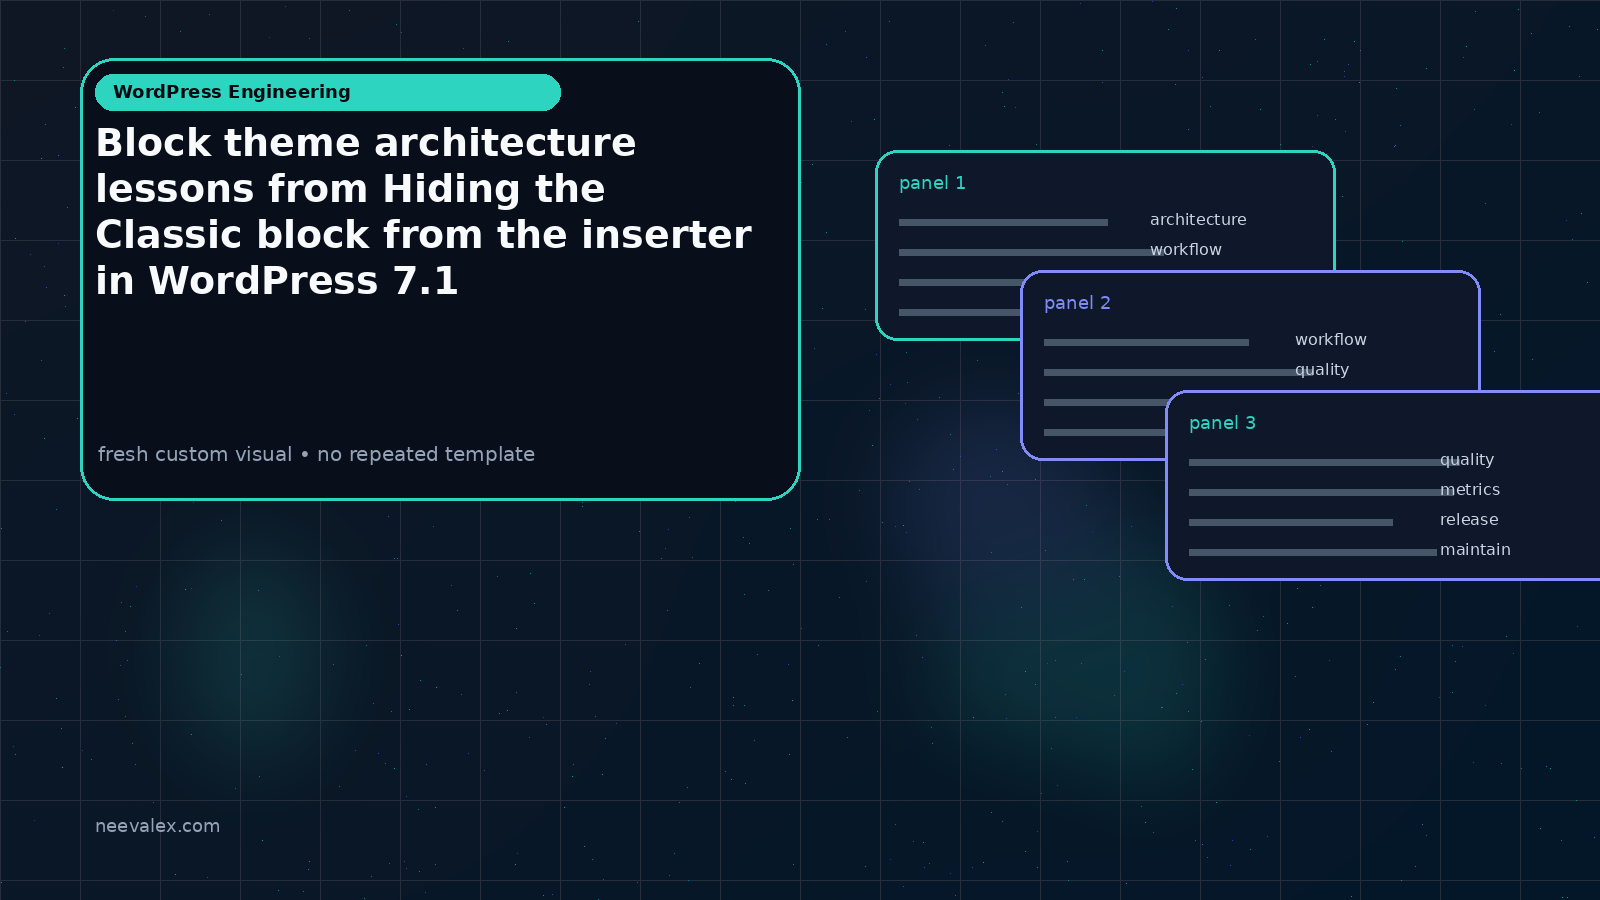Click the "release" label in panel 3
Screen dimensions: 1600x900
(1469, 520)
